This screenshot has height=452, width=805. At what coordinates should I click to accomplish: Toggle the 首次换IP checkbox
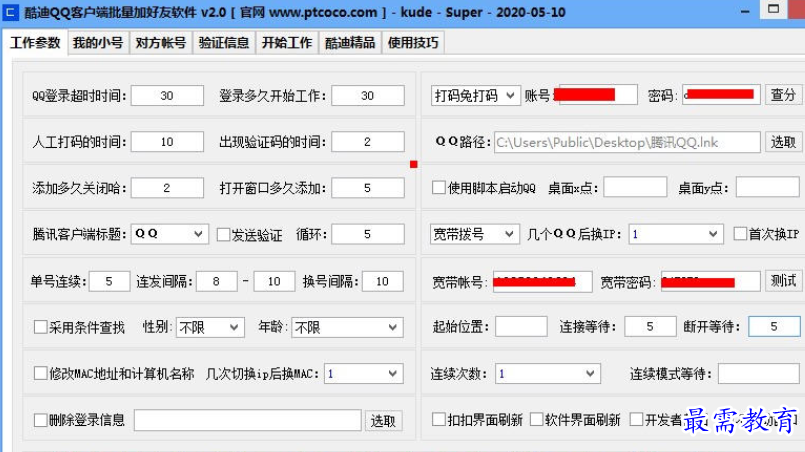(x=740, y=234)
